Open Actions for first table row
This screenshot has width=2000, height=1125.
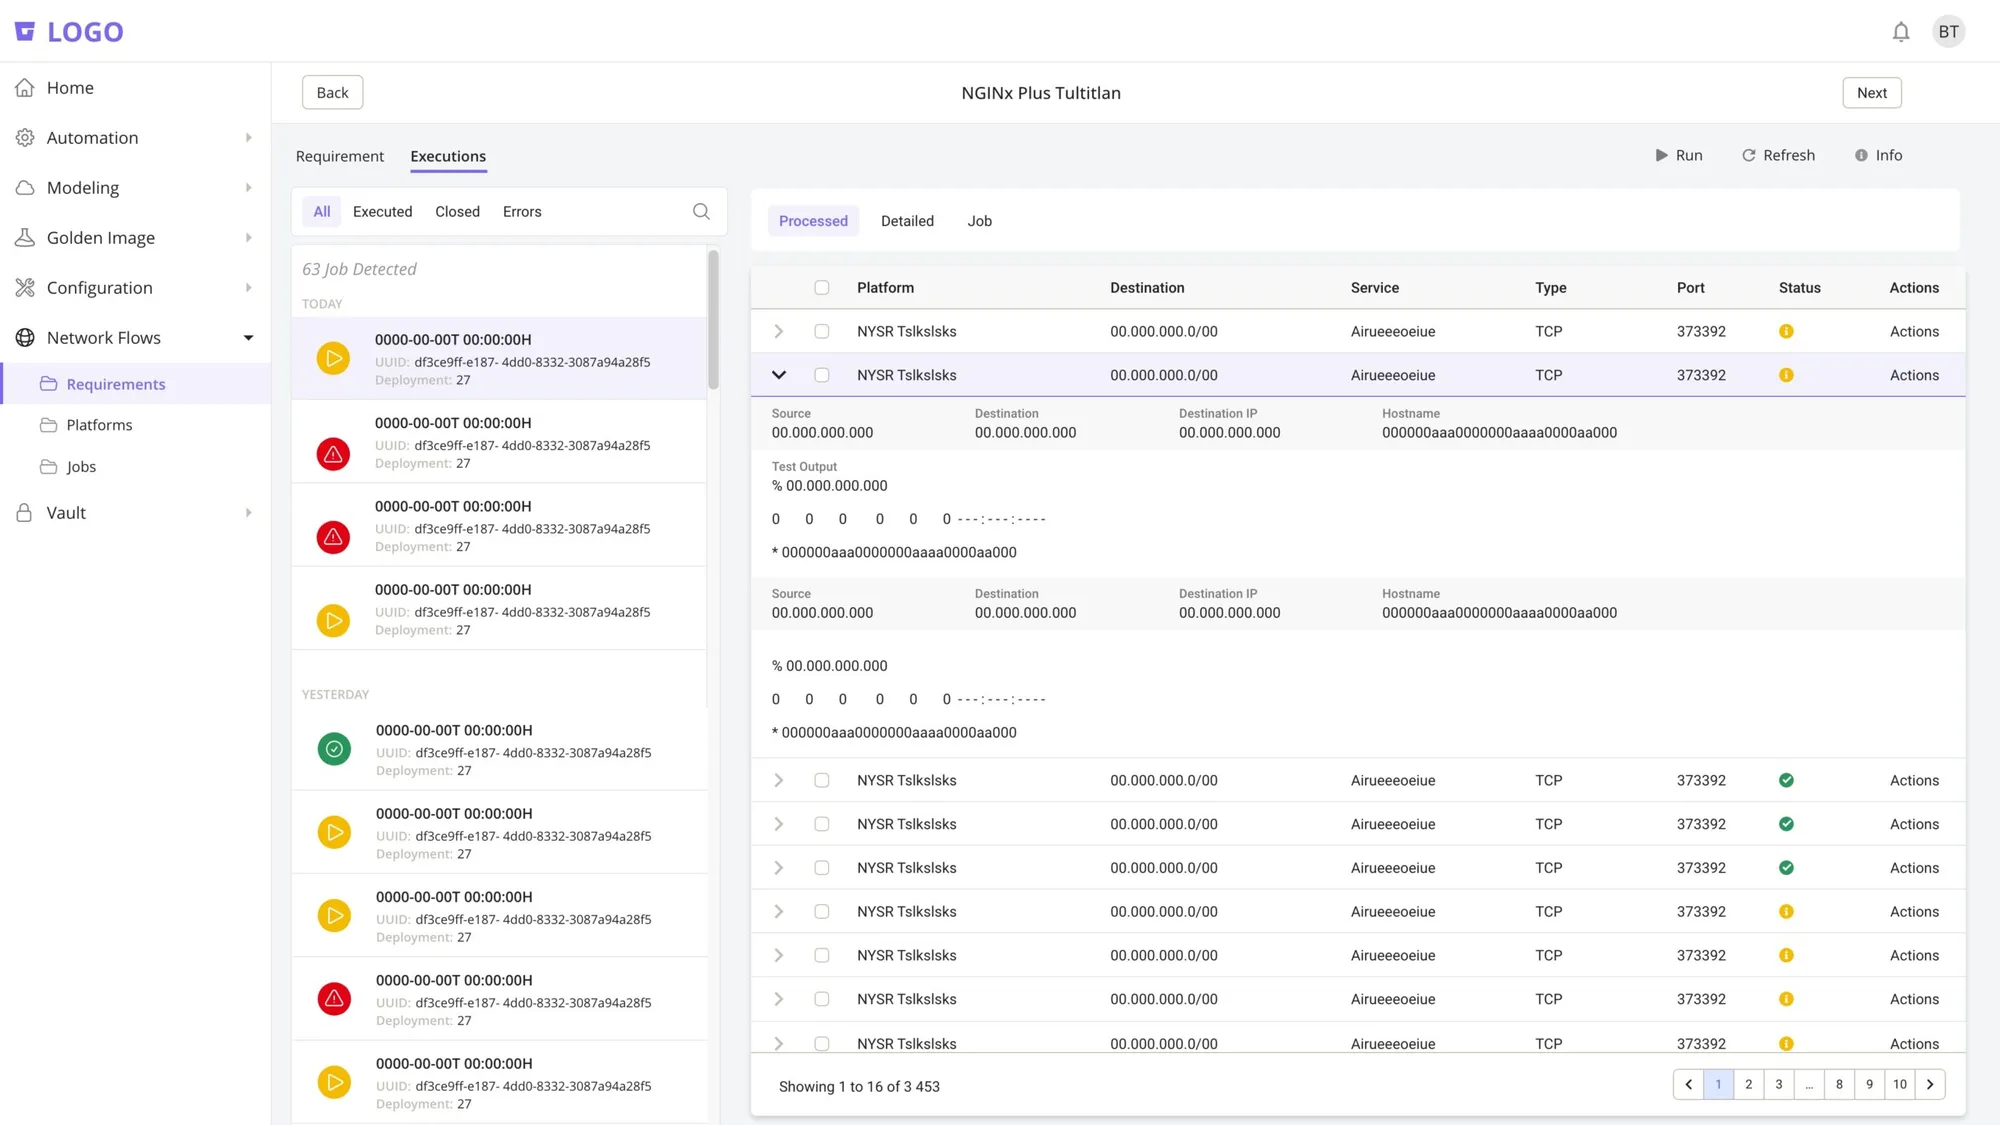[1914, 331]
